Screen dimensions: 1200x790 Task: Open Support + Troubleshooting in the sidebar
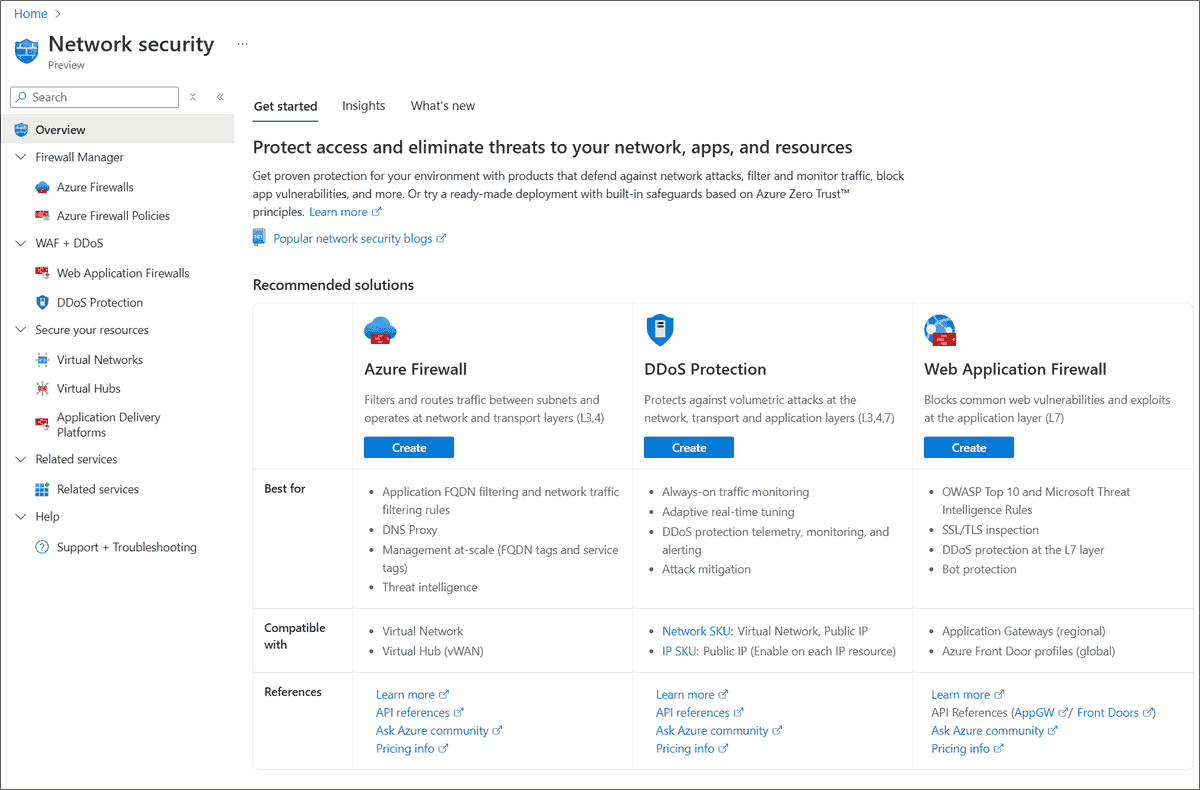point(127,547)
